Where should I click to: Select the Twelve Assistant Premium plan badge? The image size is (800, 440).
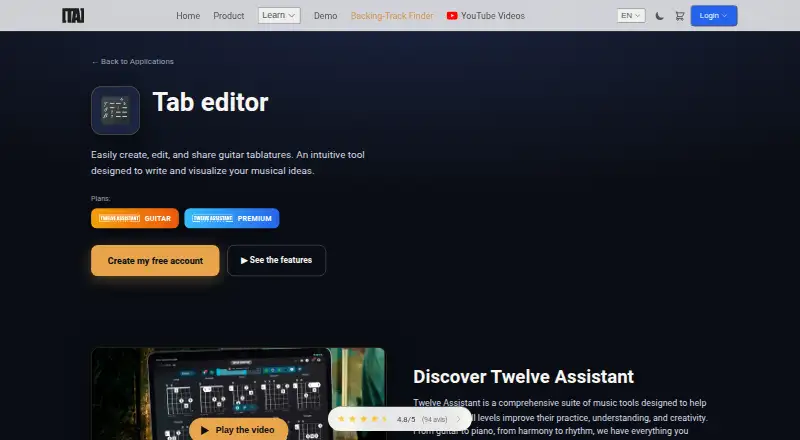coord(232,218)
